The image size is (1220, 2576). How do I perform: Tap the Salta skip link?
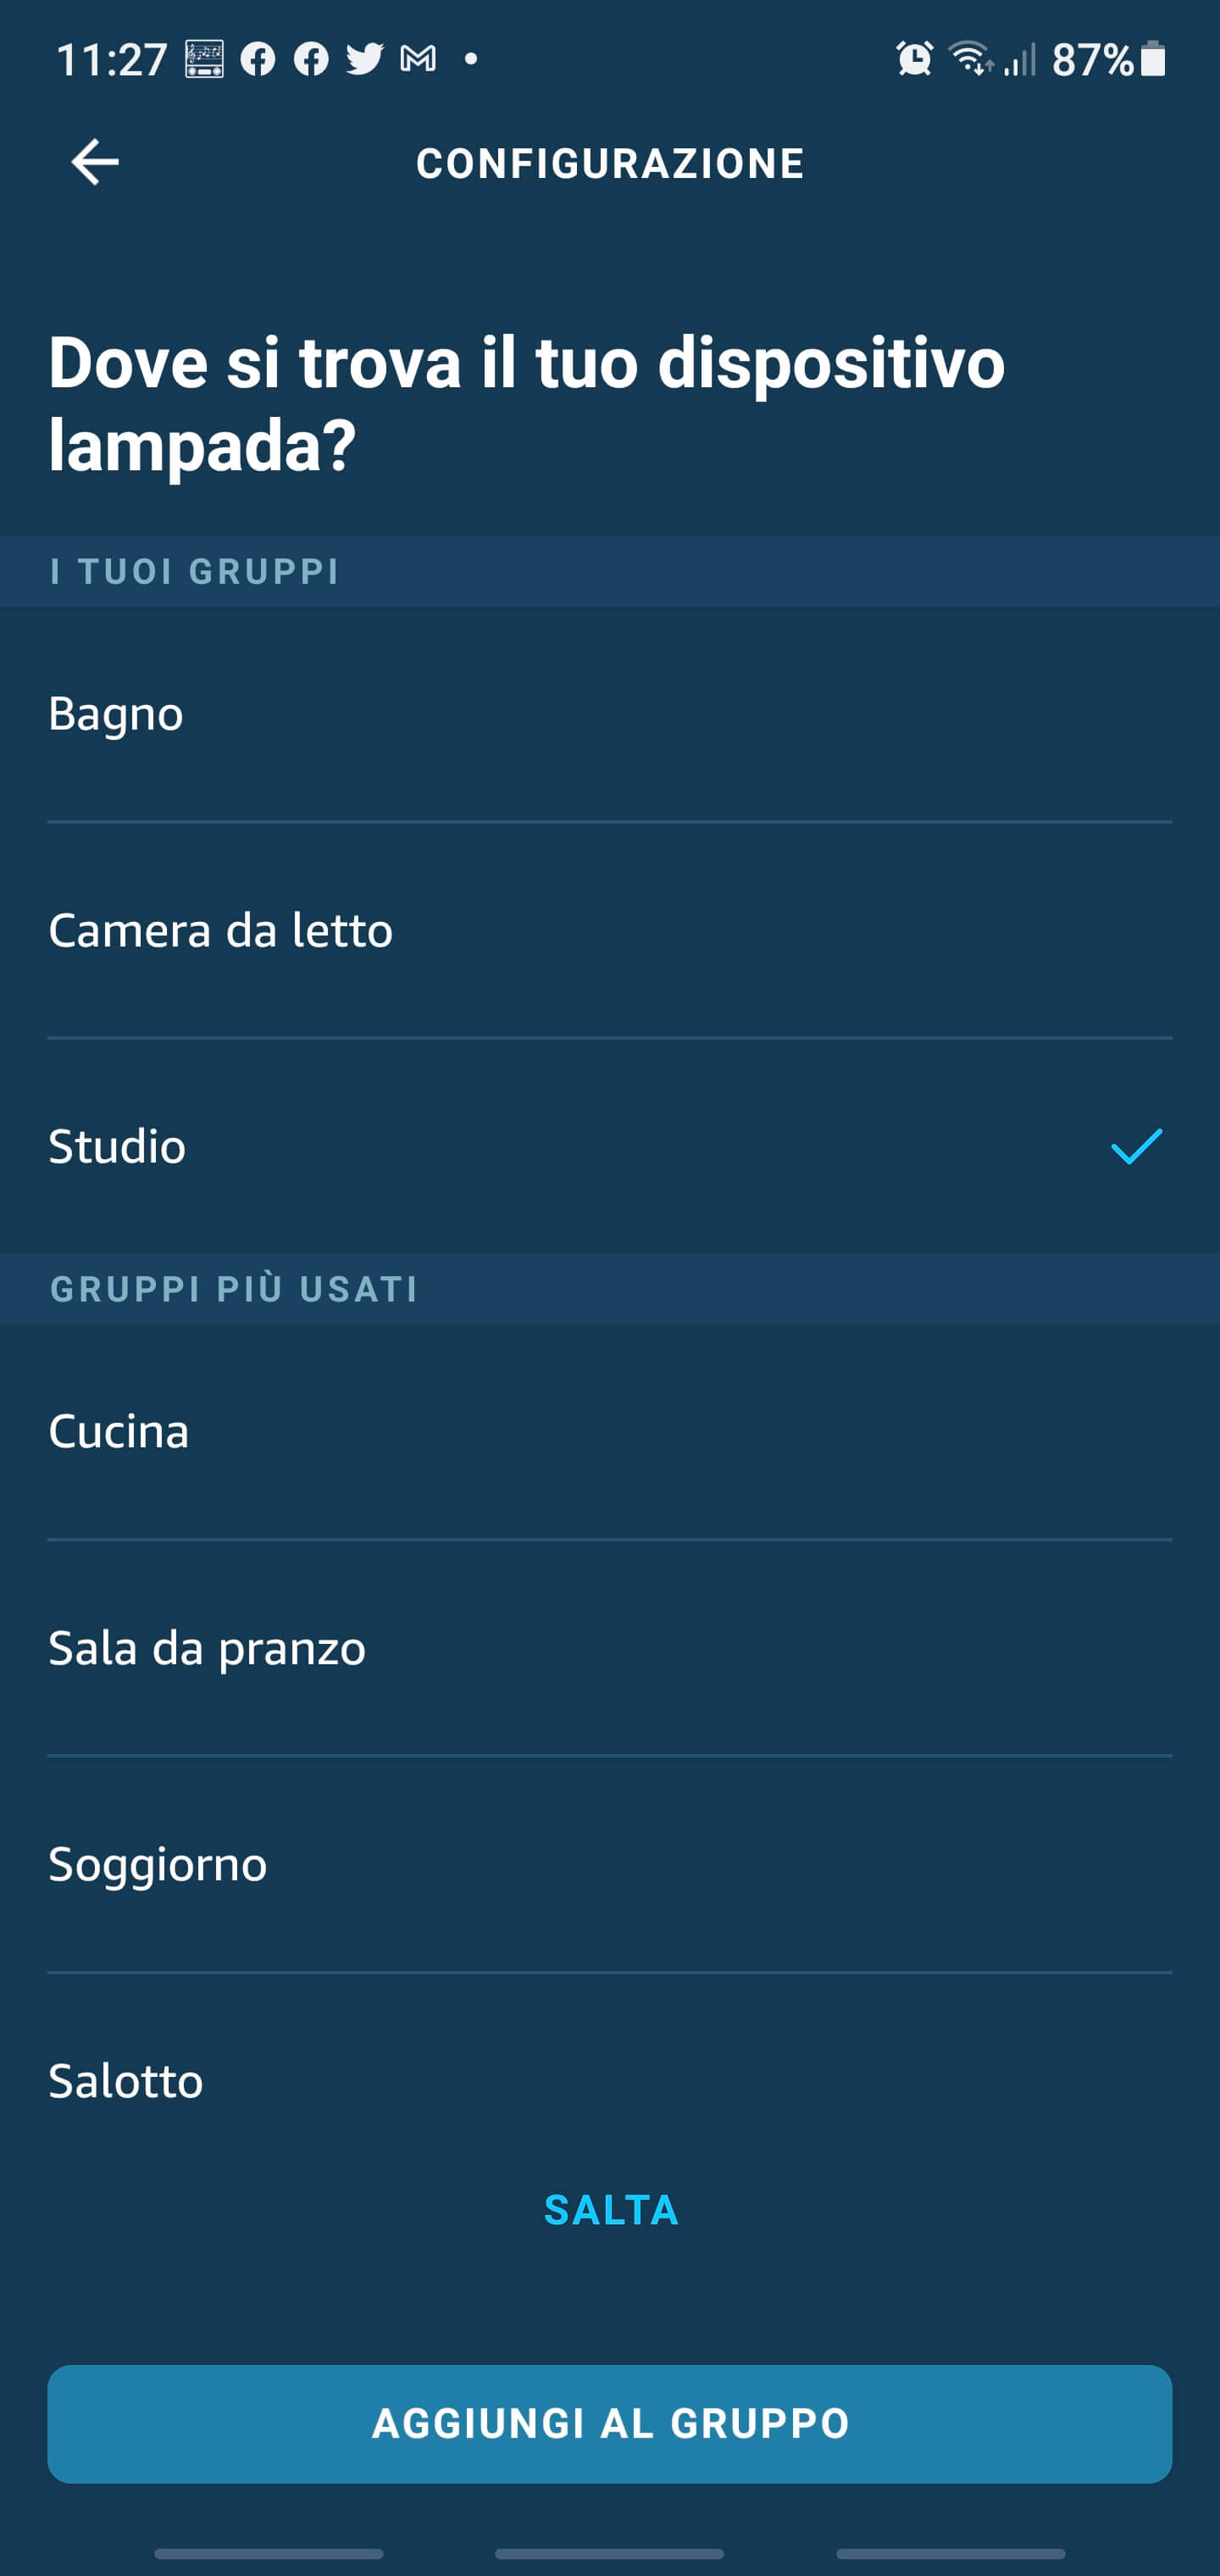pos(611,2210)
